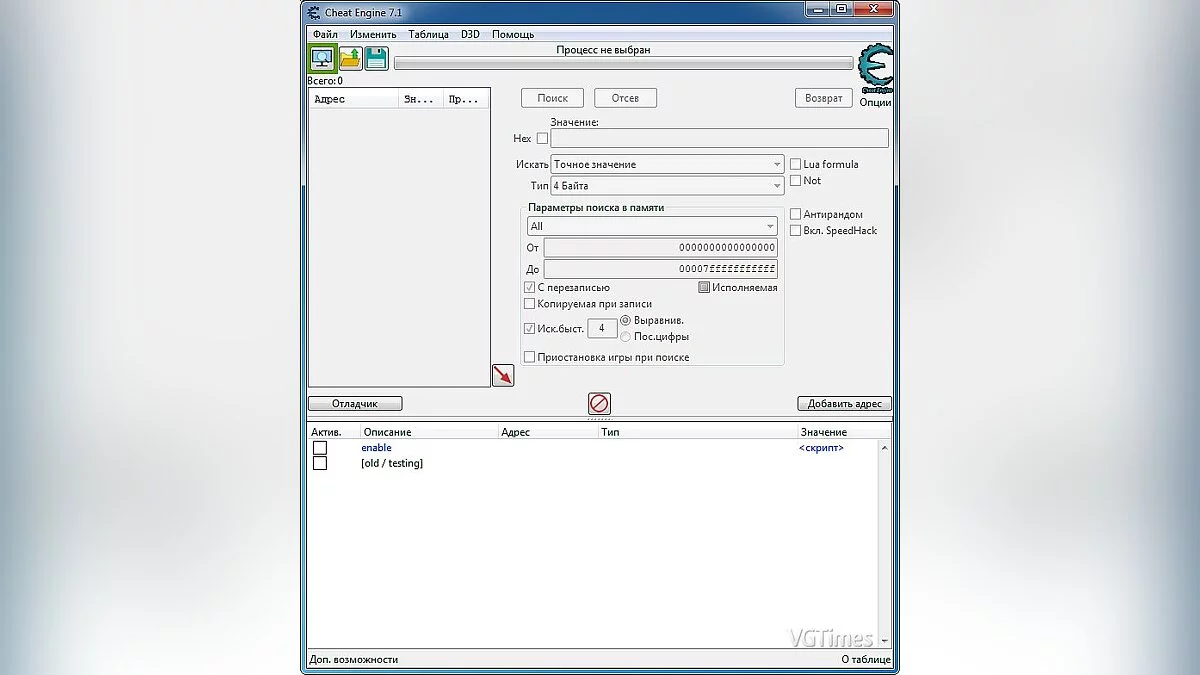Viewport: 1200px width, 675px height.
Task: Click into the Значение input field
Action: pyautogui.click(x=719, y=139)
